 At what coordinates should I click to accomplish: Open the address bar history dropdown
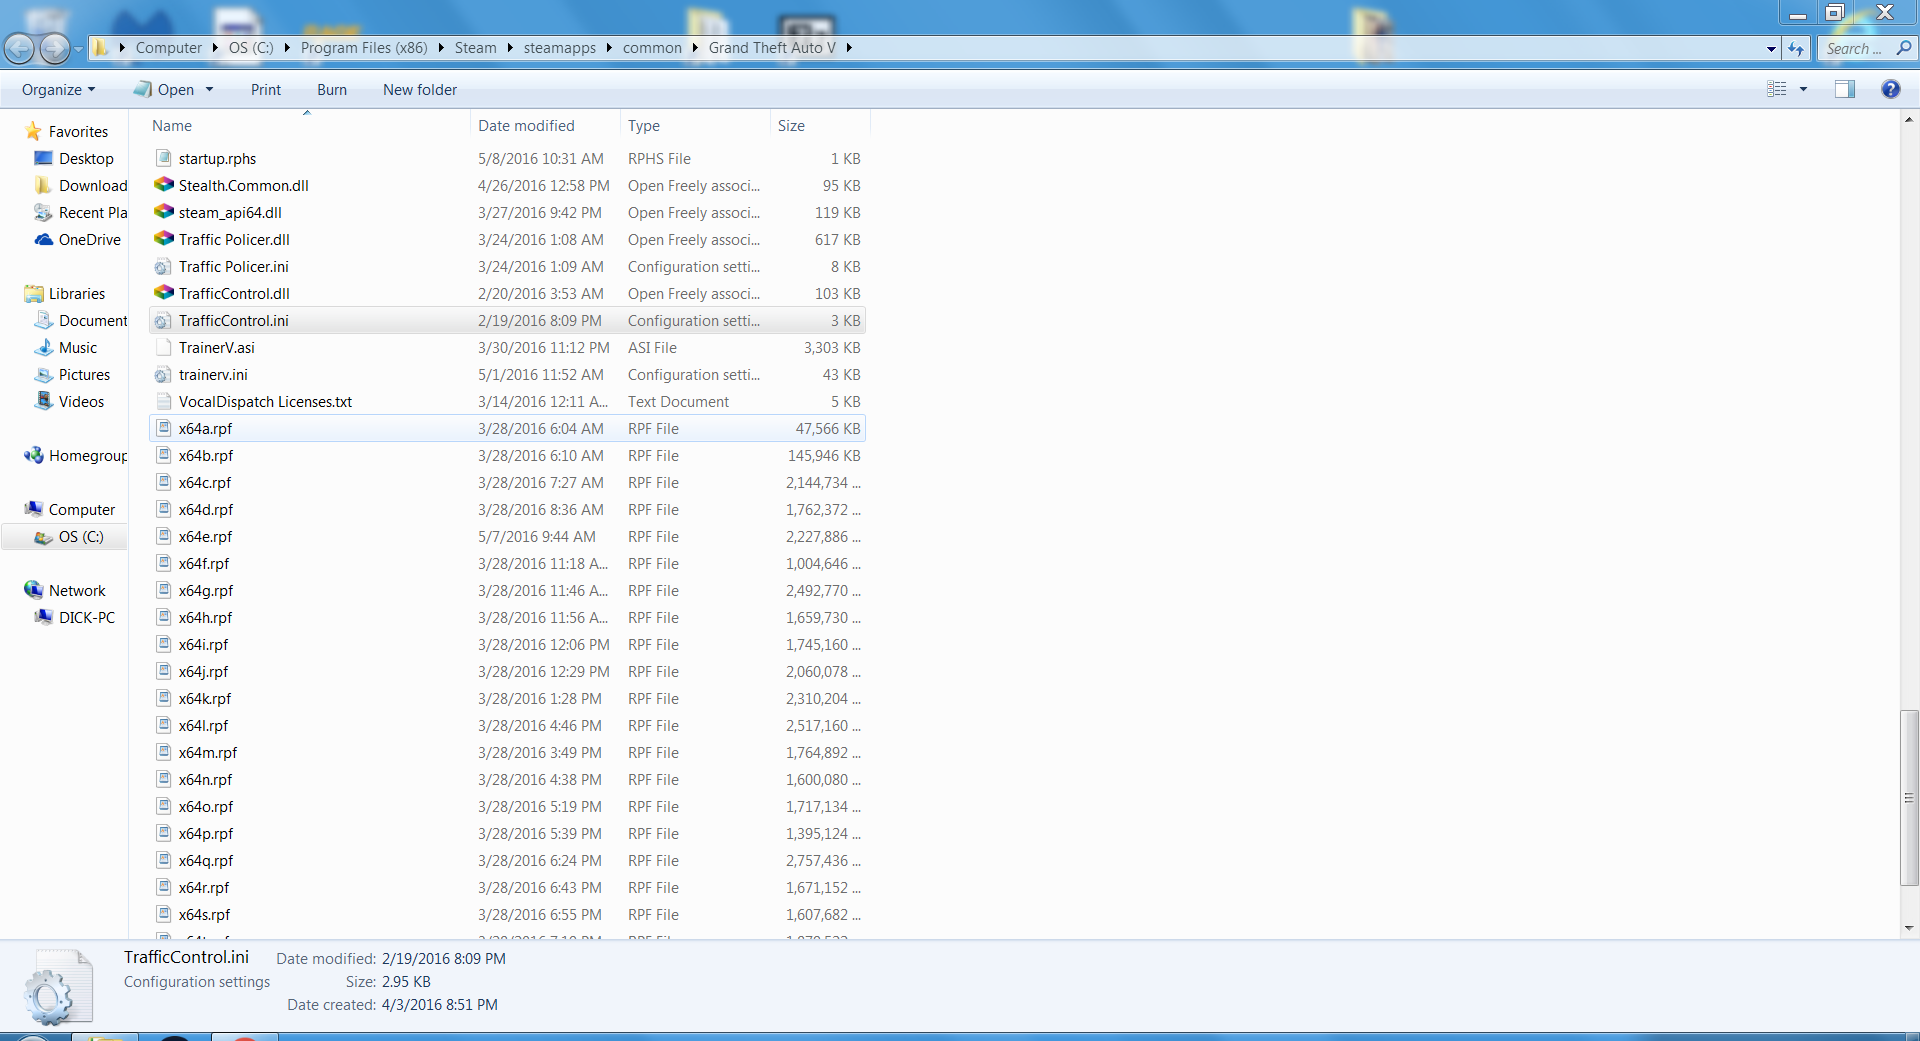point(1771,48)
